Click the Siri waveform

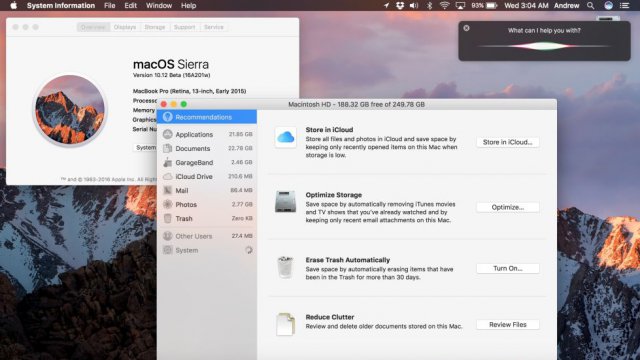pyautogui.click(x=544, y=46)
